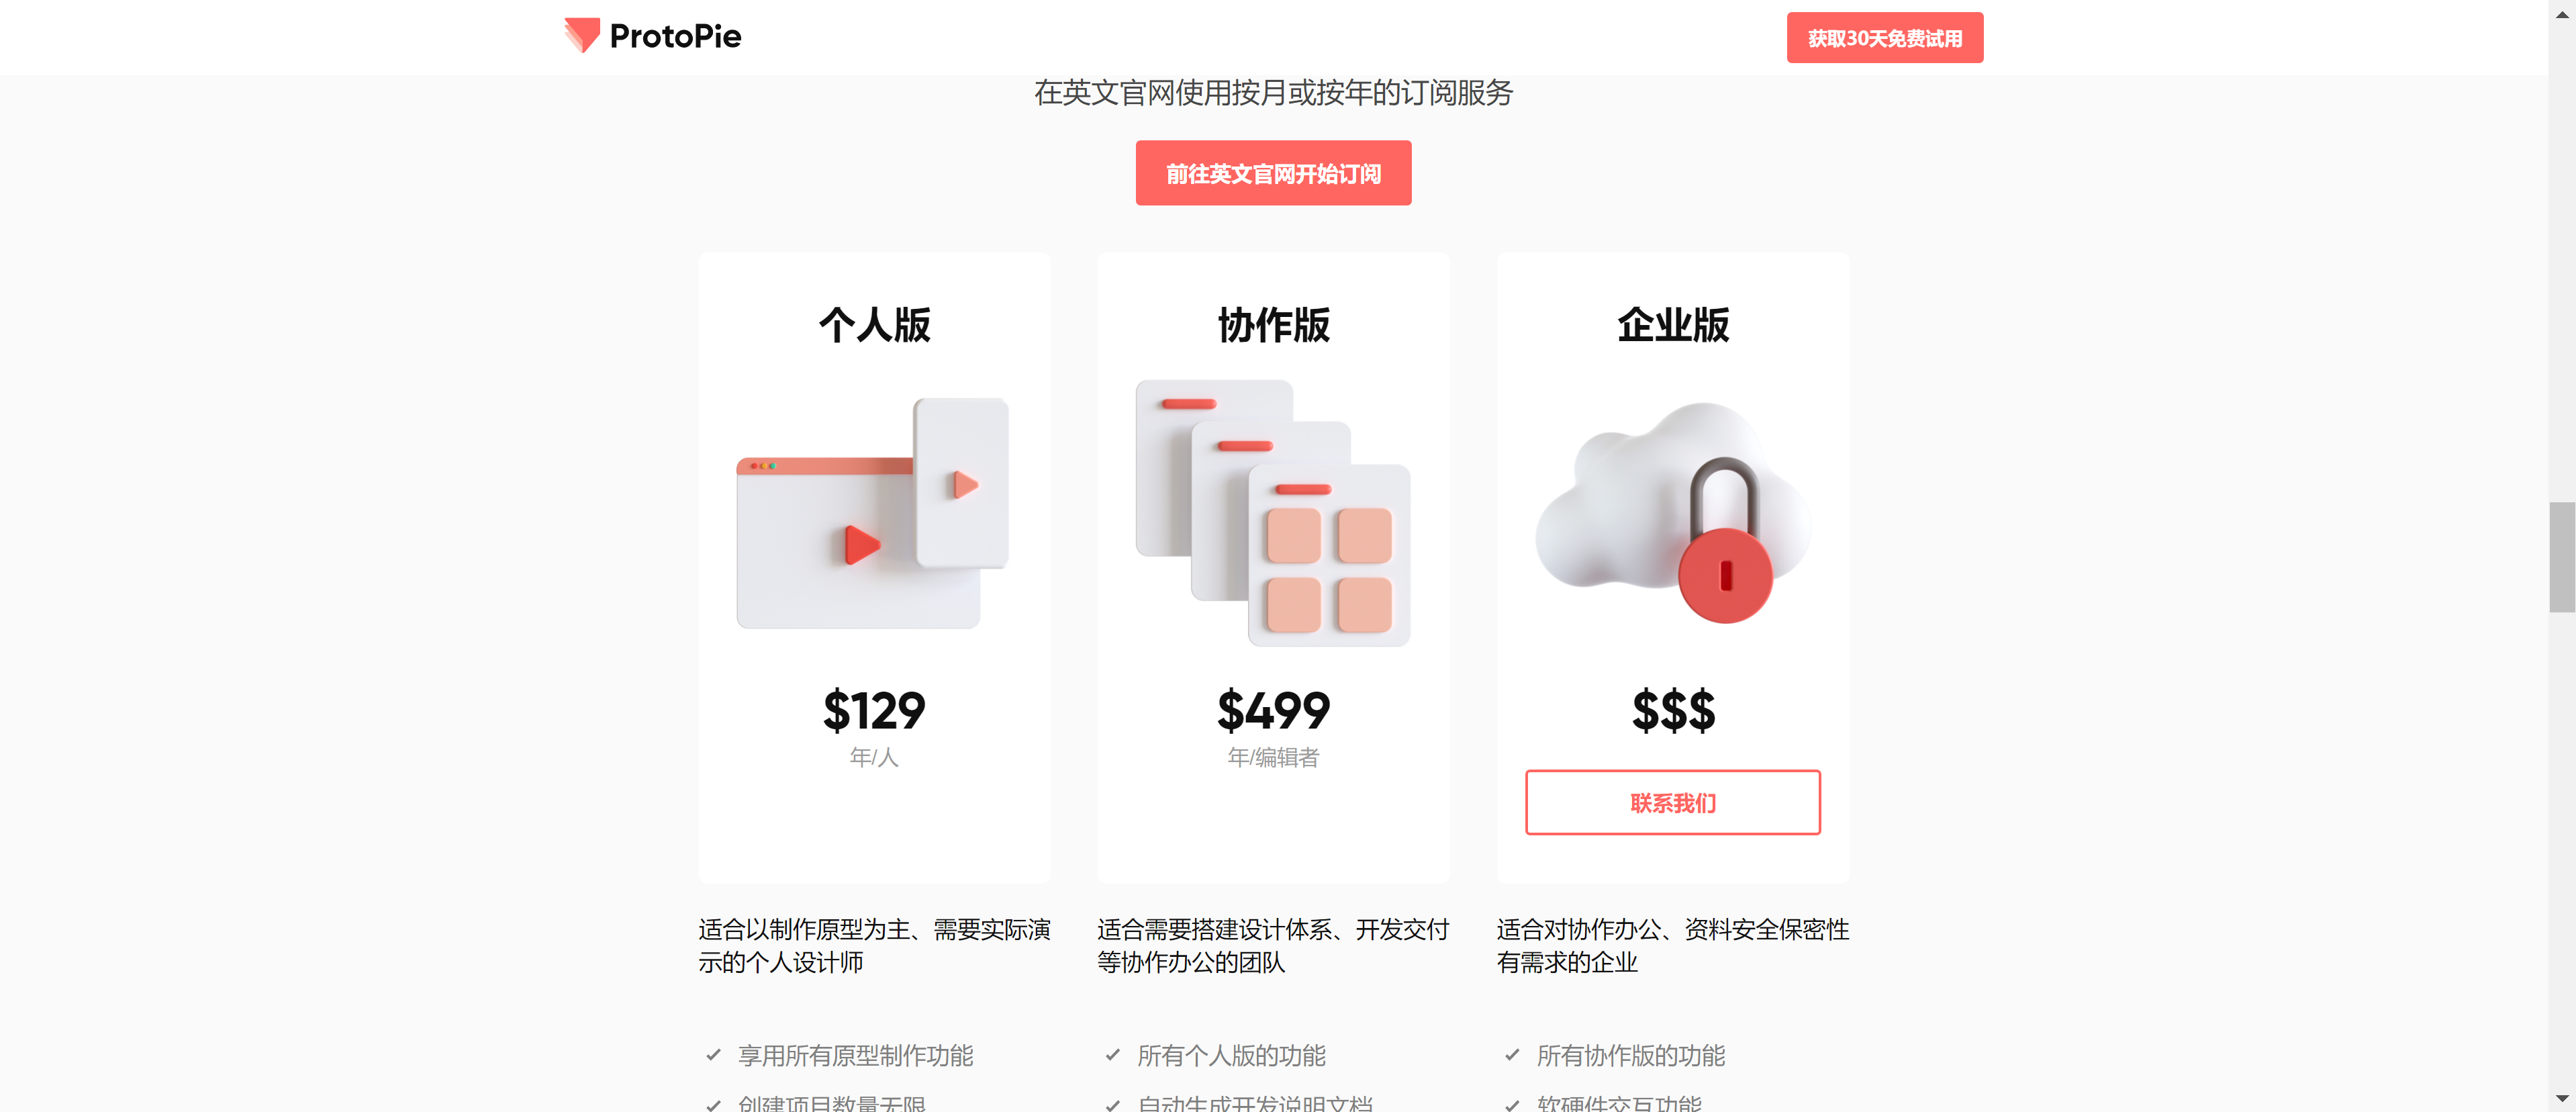The image size is (2576, 1112).
Task: Click the 协作版 stacked windows illustration
Action: click(1273, 513)
